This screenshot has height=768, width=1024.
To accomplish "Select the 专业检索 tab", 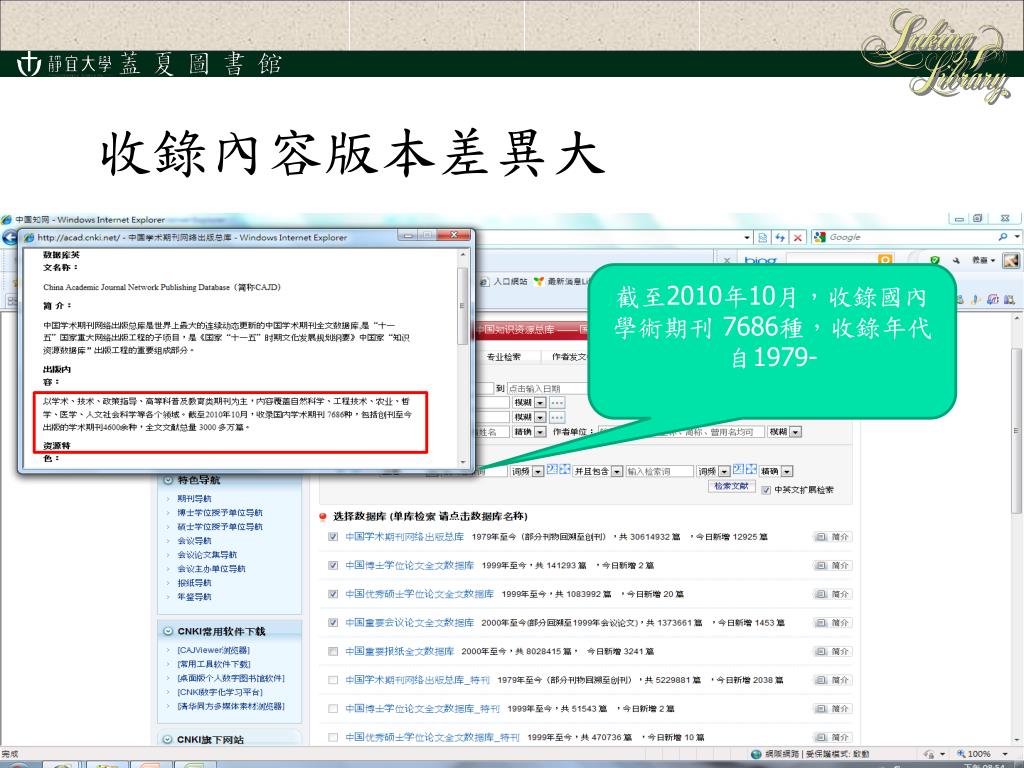I will pyautogui.click(x=504, y=357).
